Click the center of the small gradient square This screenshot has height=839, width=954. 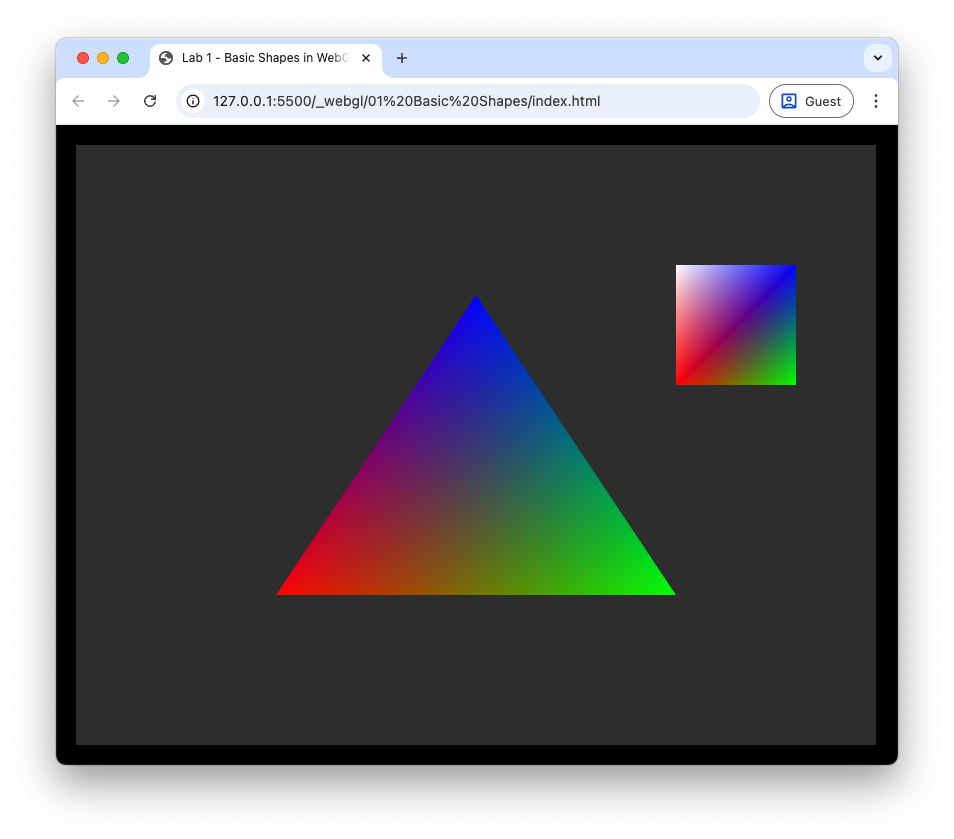(736, 325)
